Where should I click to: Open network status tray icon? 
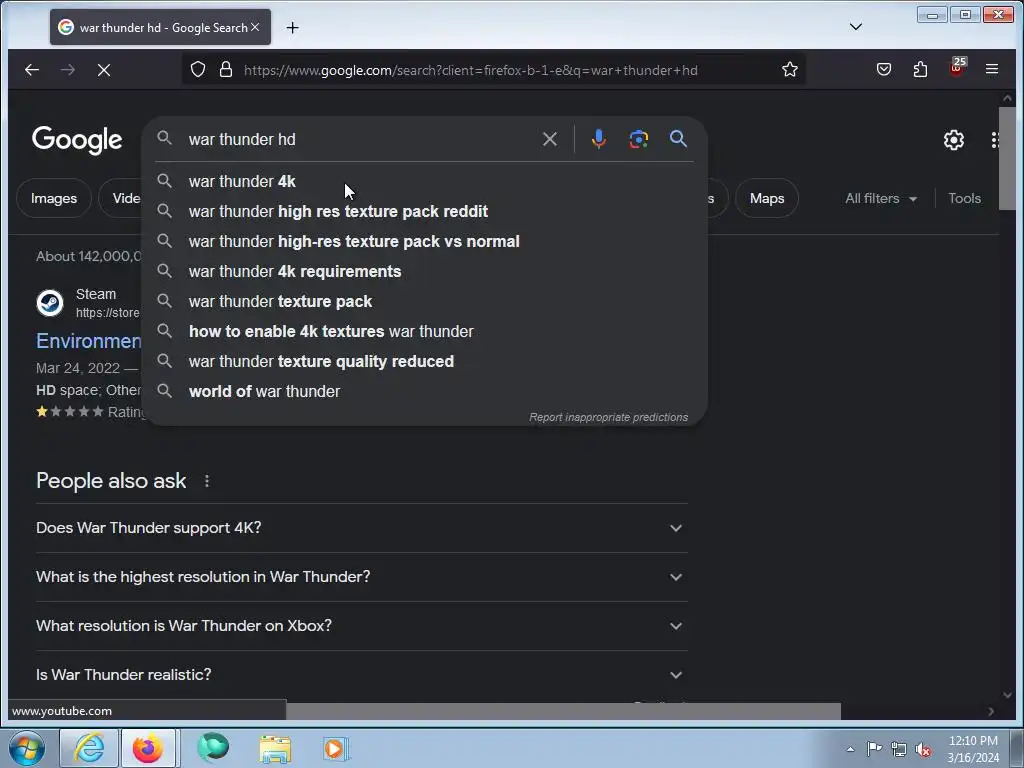pos(899,749)
